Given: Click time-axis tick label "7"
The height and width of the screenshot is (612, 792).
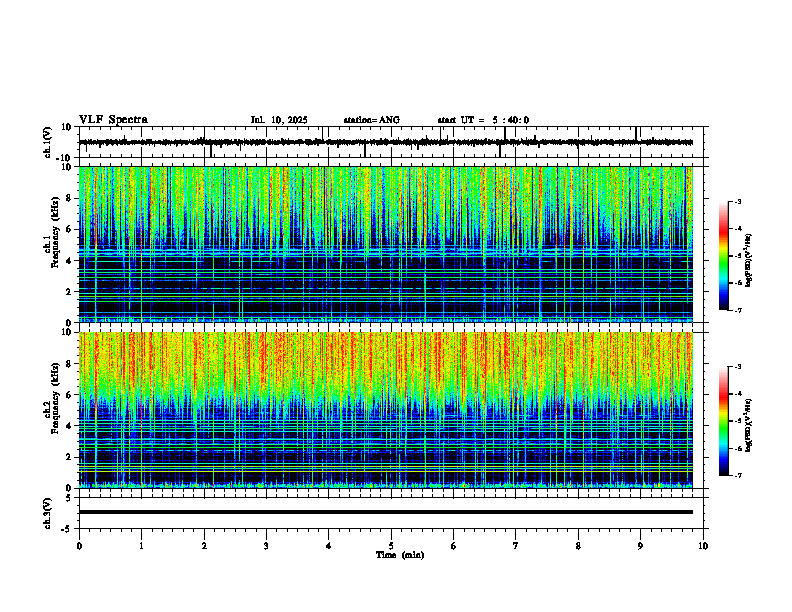Looking at the screenshot, I should click(x=516, y=546).
